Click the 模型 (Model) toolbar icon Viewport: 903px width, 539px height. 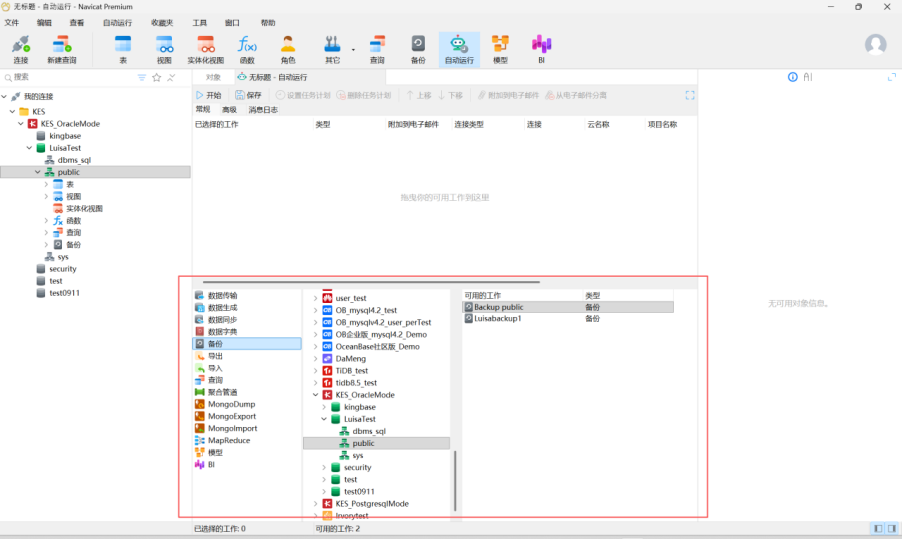click(x=500, y=48)
